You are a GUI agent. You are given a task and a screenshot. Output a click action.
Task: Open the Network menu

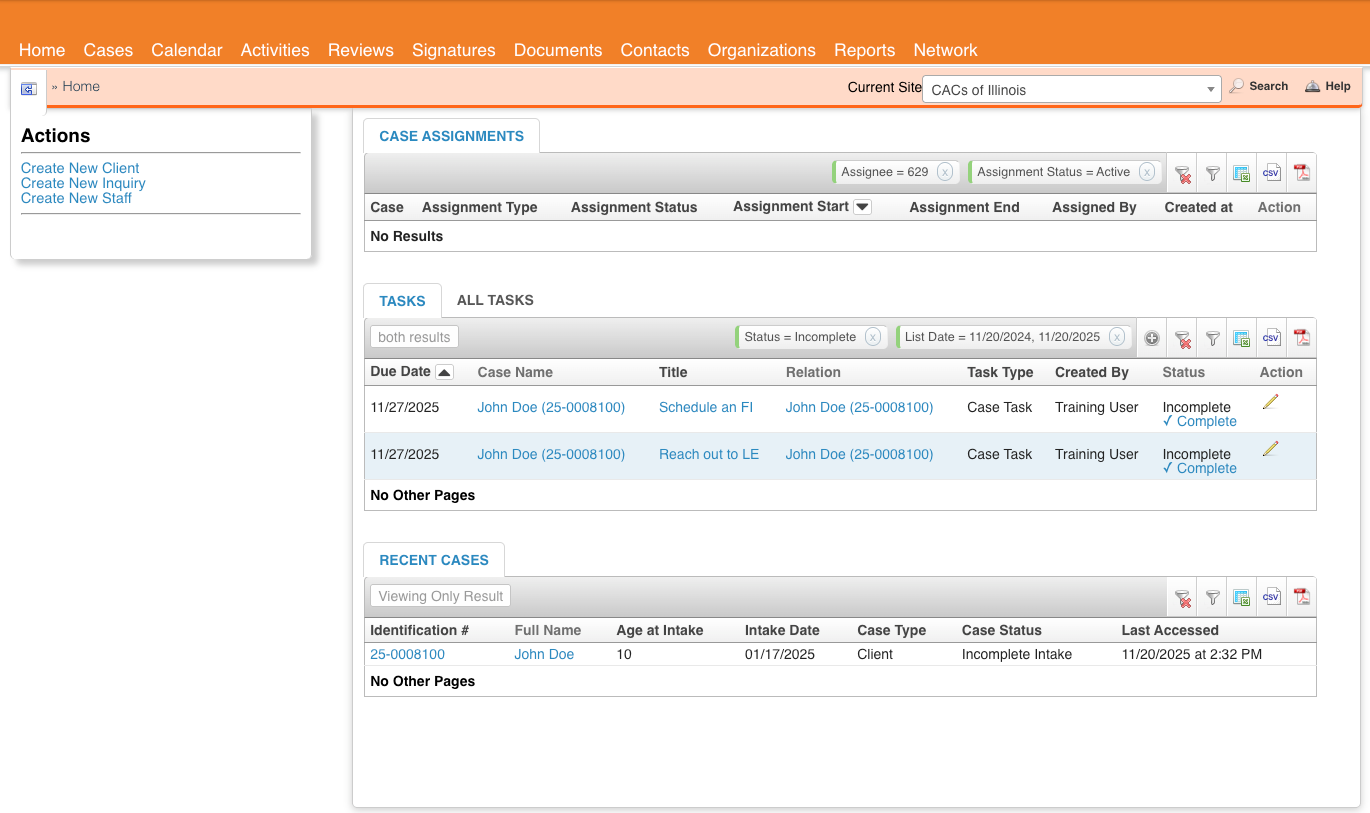pos(945,50)
